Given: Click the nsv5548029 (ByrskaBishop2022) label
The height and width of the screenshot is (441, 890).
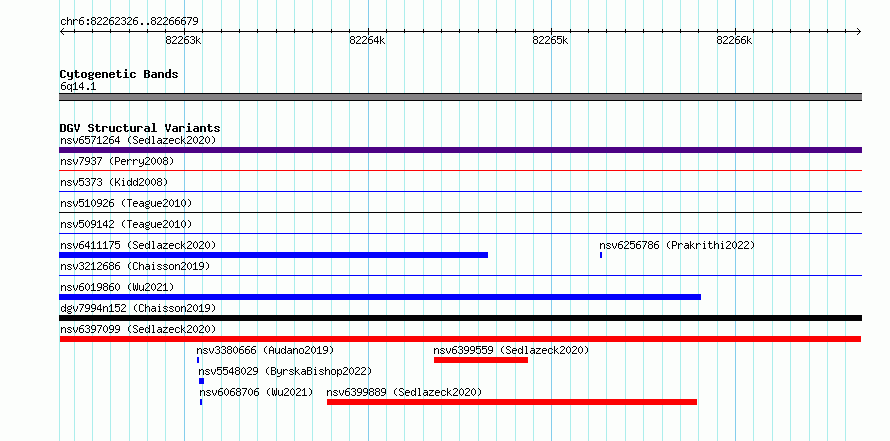Looking at the screenshot, I should pyautogui.click(x=286, y=371).
